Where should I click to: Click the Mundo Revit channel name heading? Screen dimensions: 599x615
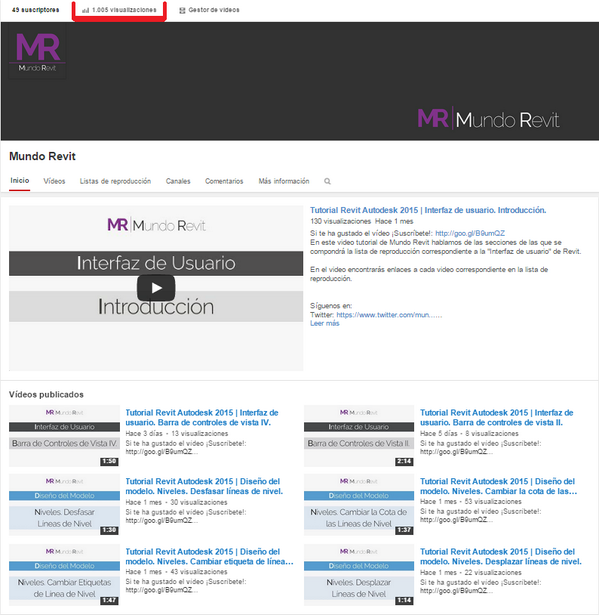[42, 156]
